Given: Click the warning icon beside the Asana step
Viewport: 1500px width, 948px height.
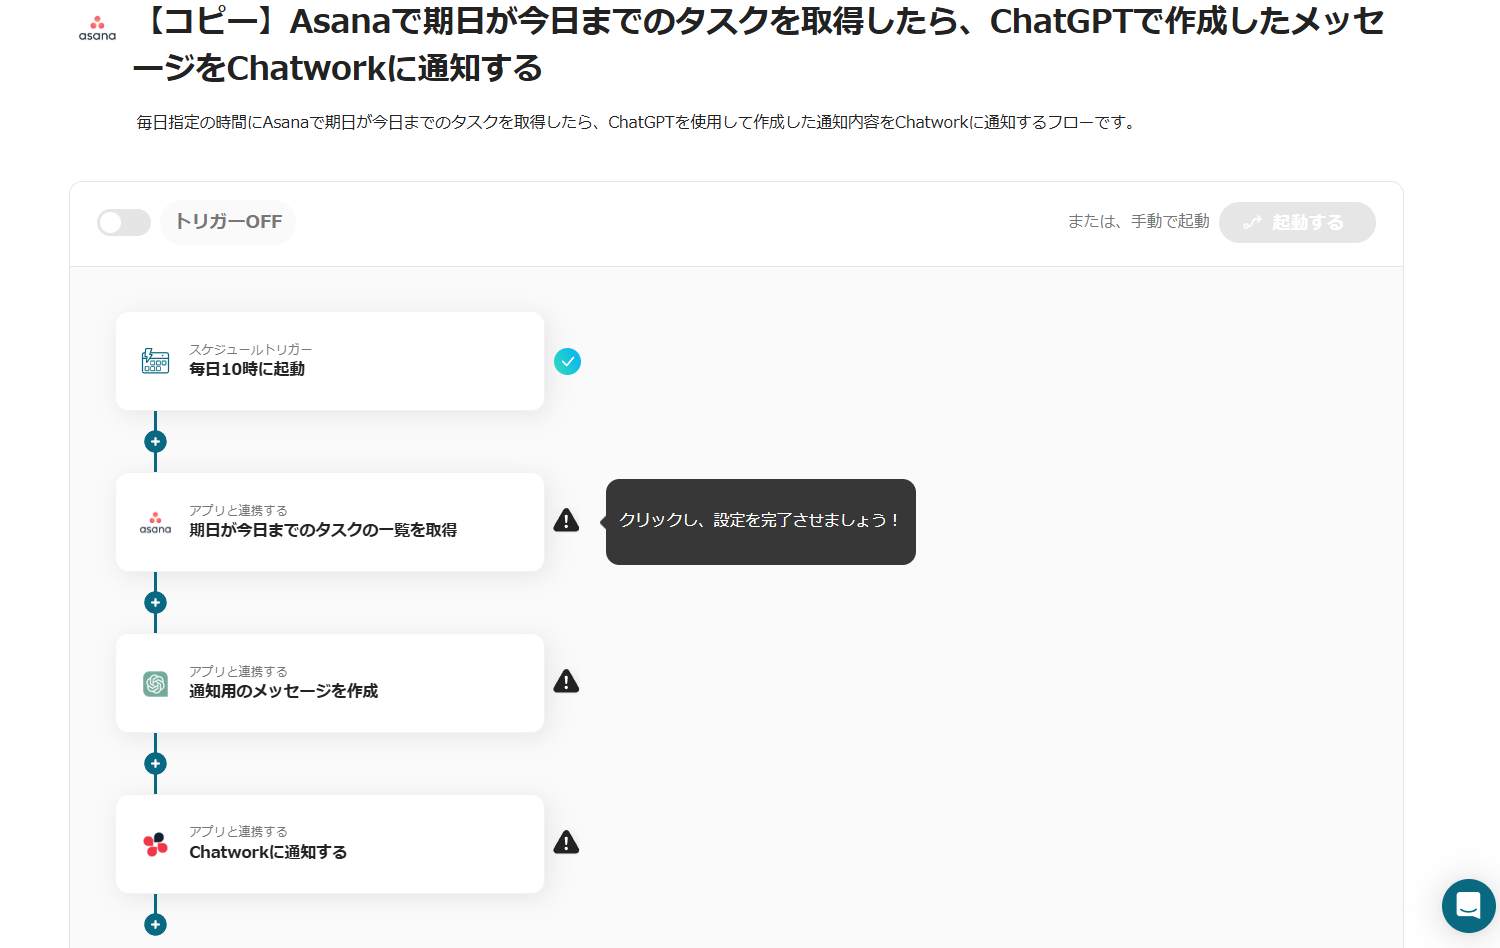Looking at the screenshot, I should [x=566, y=520].
